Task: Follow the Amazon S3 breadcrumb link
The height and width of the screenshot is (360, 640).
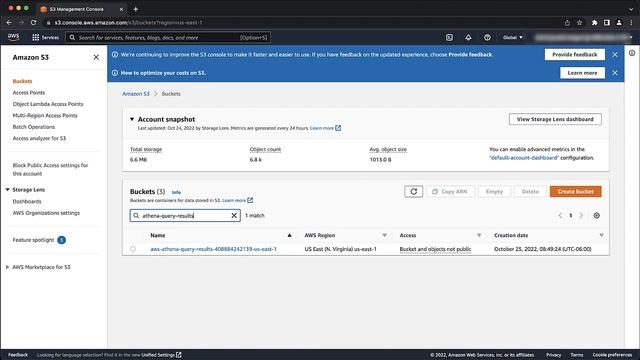Action: [x=136, y=94]
